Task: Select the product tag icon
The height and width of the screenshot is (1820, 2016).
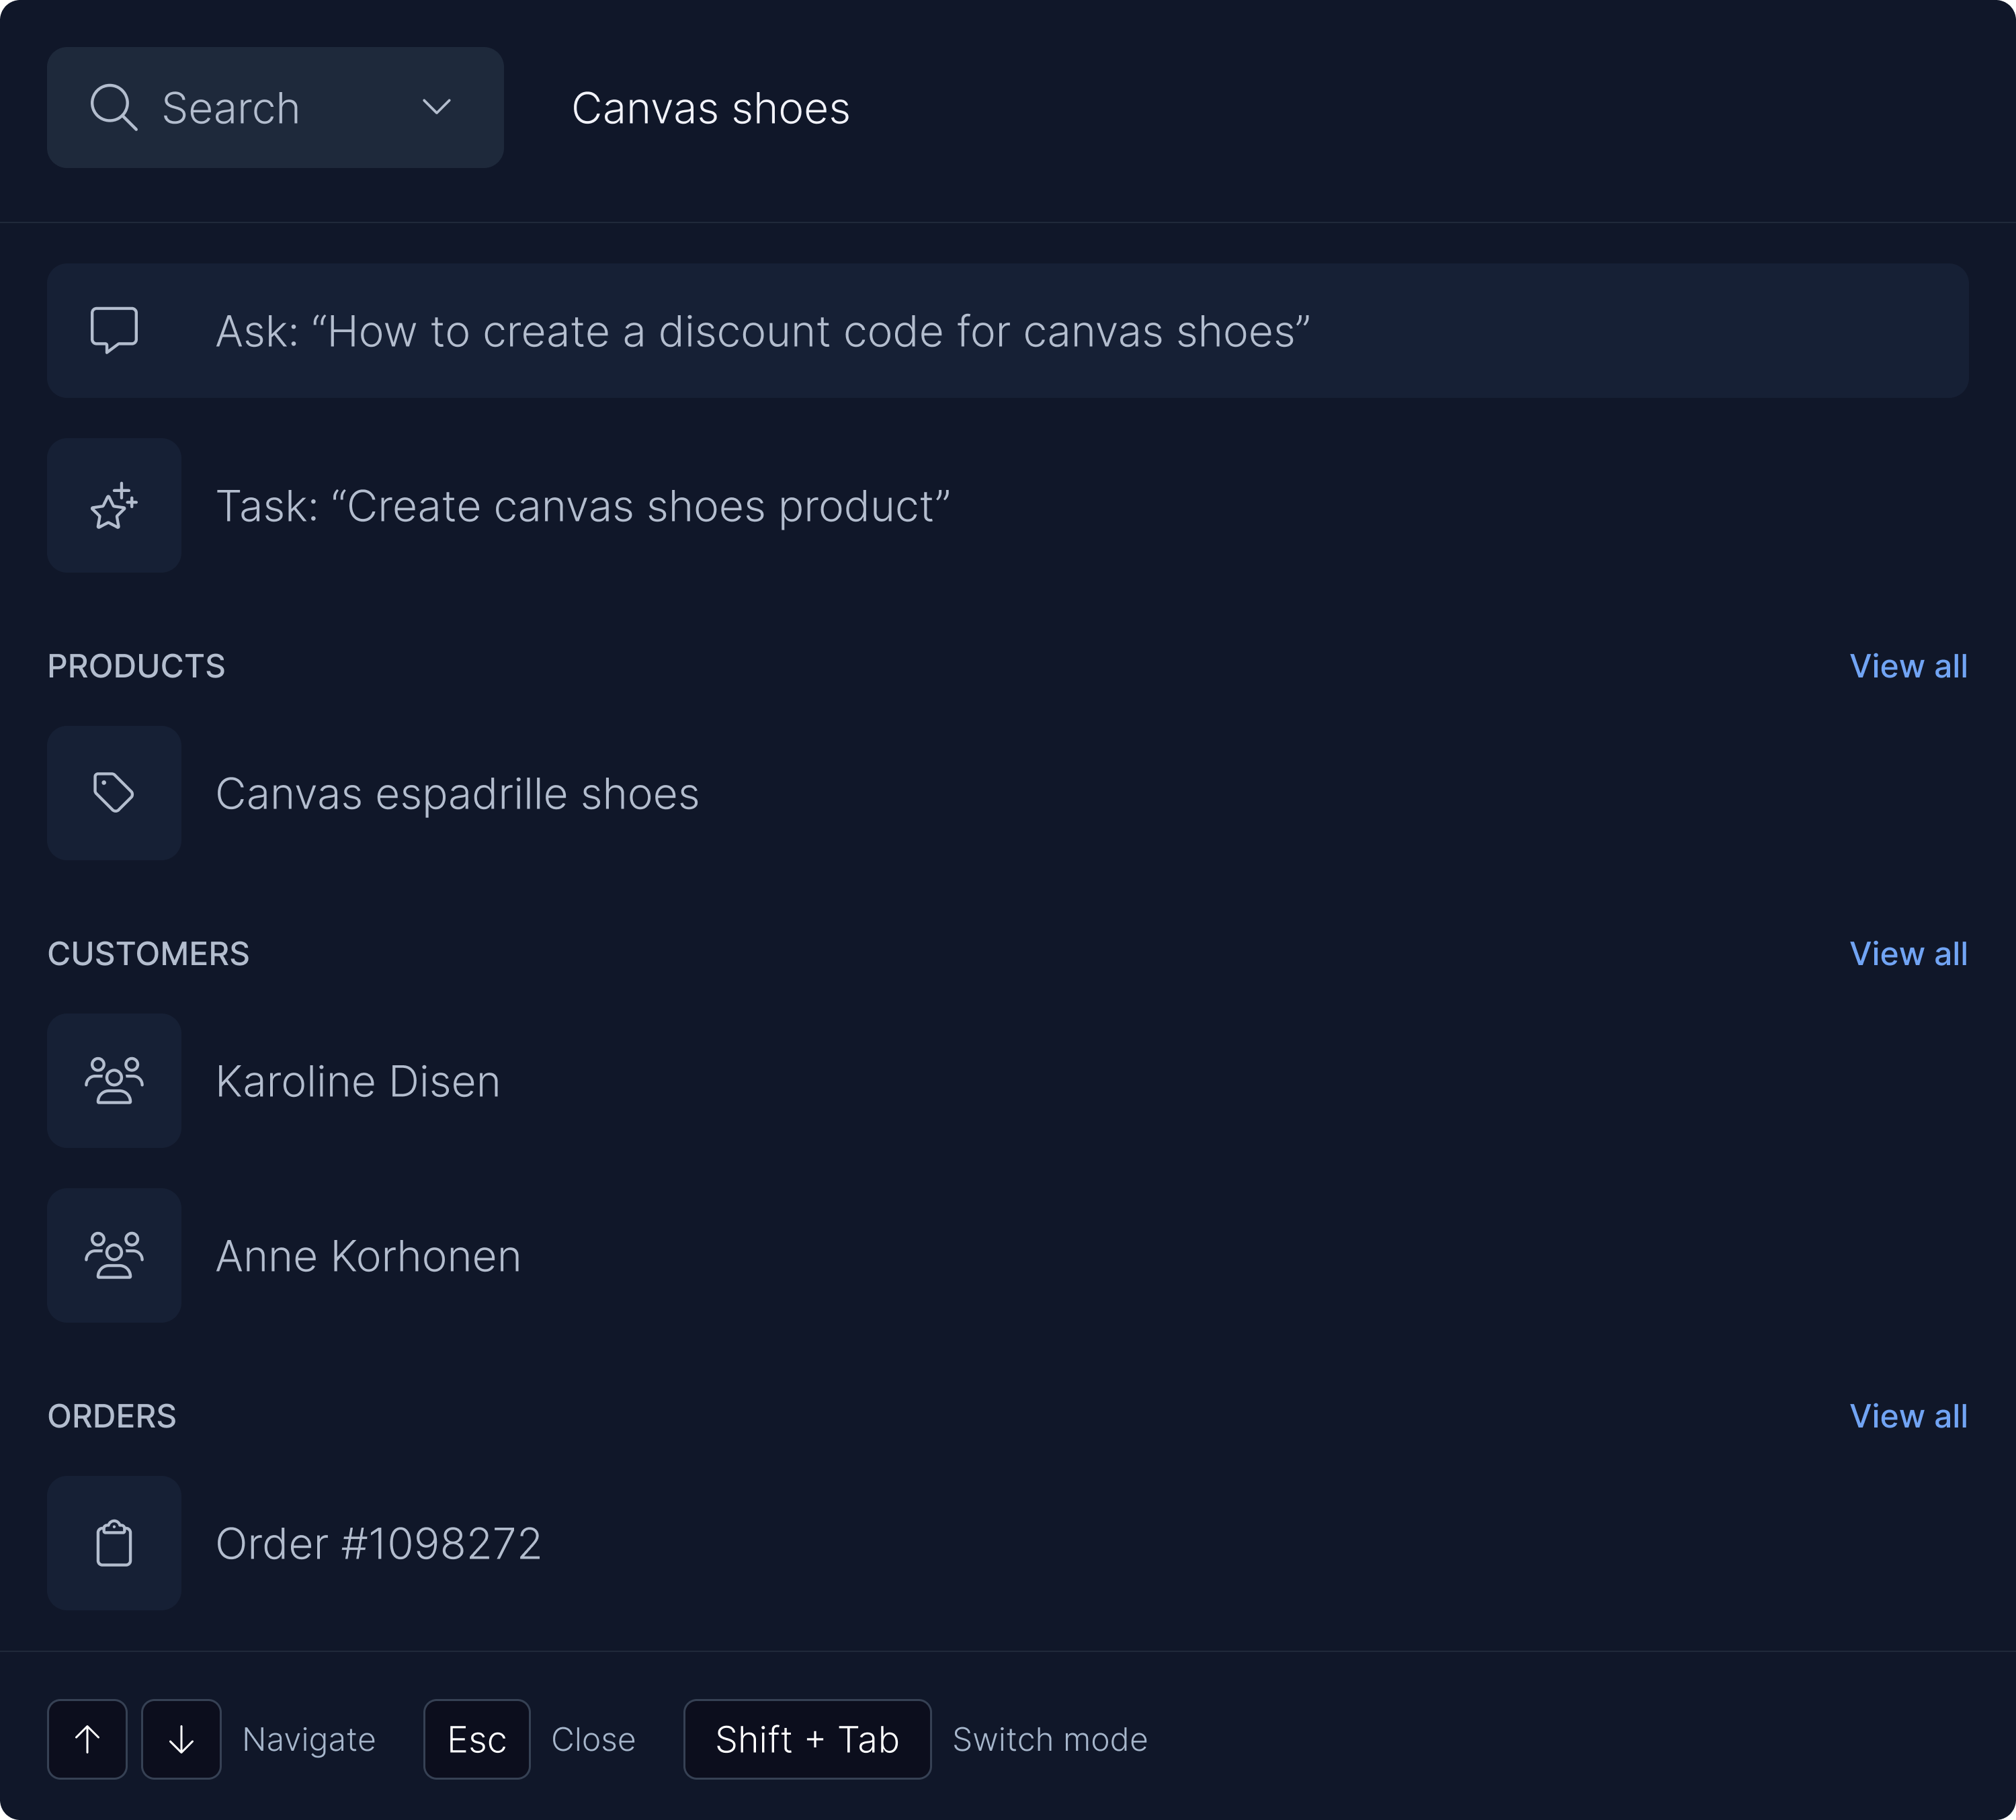Action: coord(113,792)
